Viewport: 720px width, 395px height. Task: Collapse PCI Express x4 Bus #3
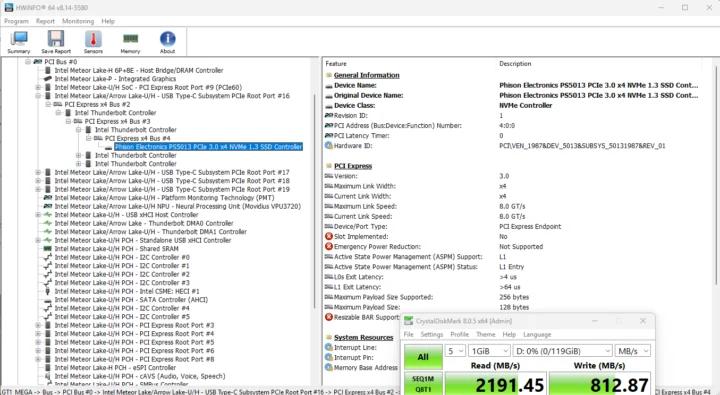68,121
